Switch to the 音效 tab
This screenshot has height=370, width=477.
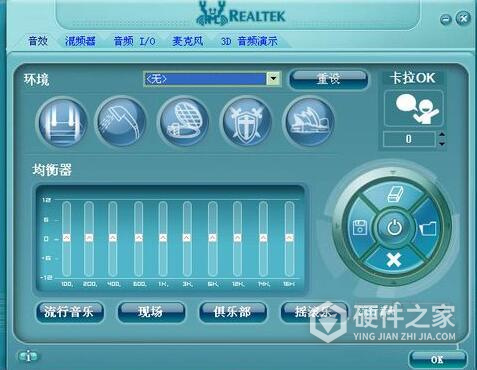(38, 41)
